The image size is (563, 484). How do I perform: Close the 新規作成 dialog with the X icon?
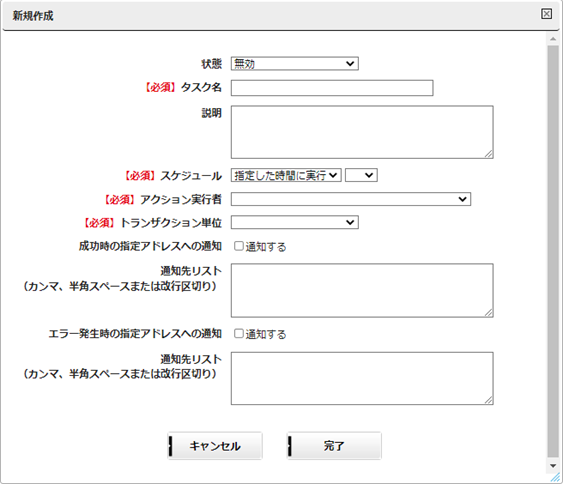[546, 14]
